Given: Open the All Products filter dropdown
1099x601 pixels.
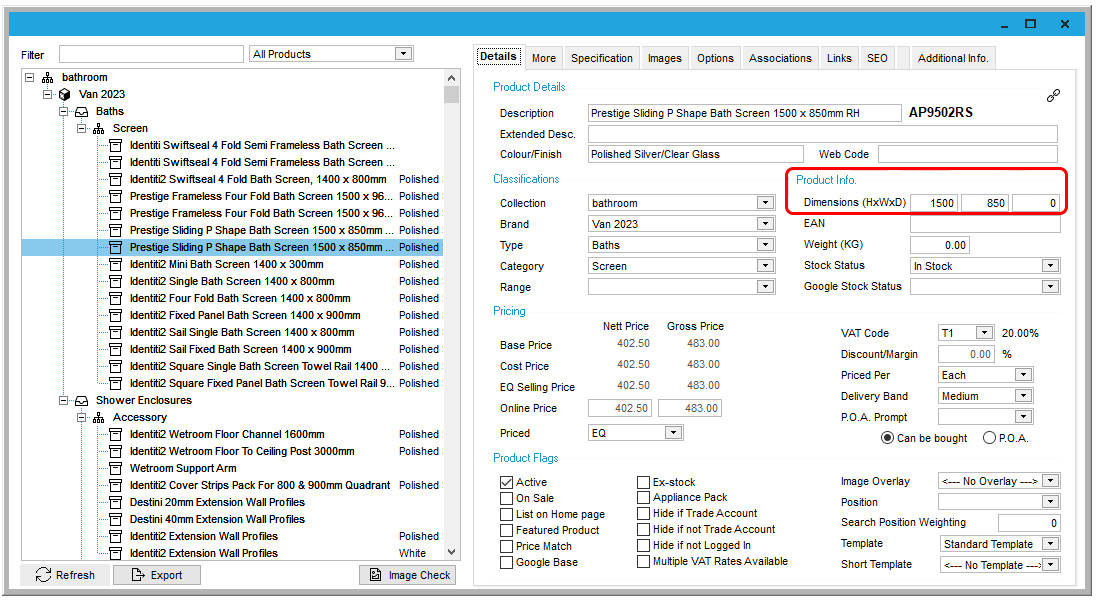Looking at the screenshot, I should coord(402,54).
